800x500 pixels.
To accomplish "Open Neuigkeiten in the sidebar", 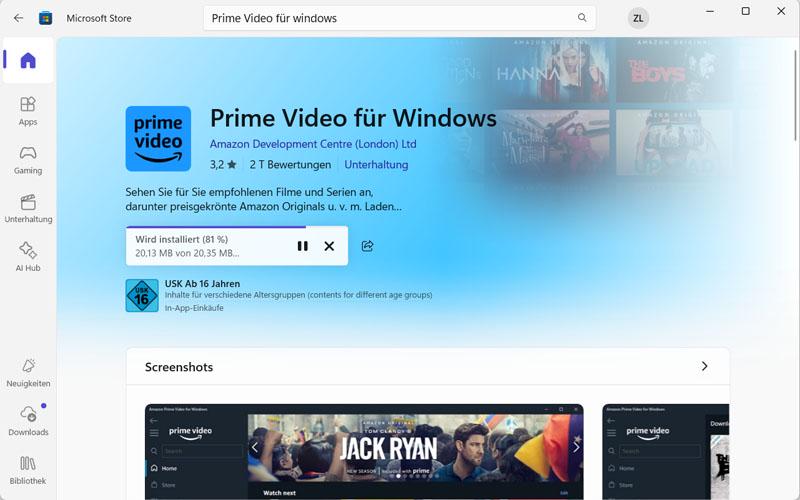I will tap(28, 373).
